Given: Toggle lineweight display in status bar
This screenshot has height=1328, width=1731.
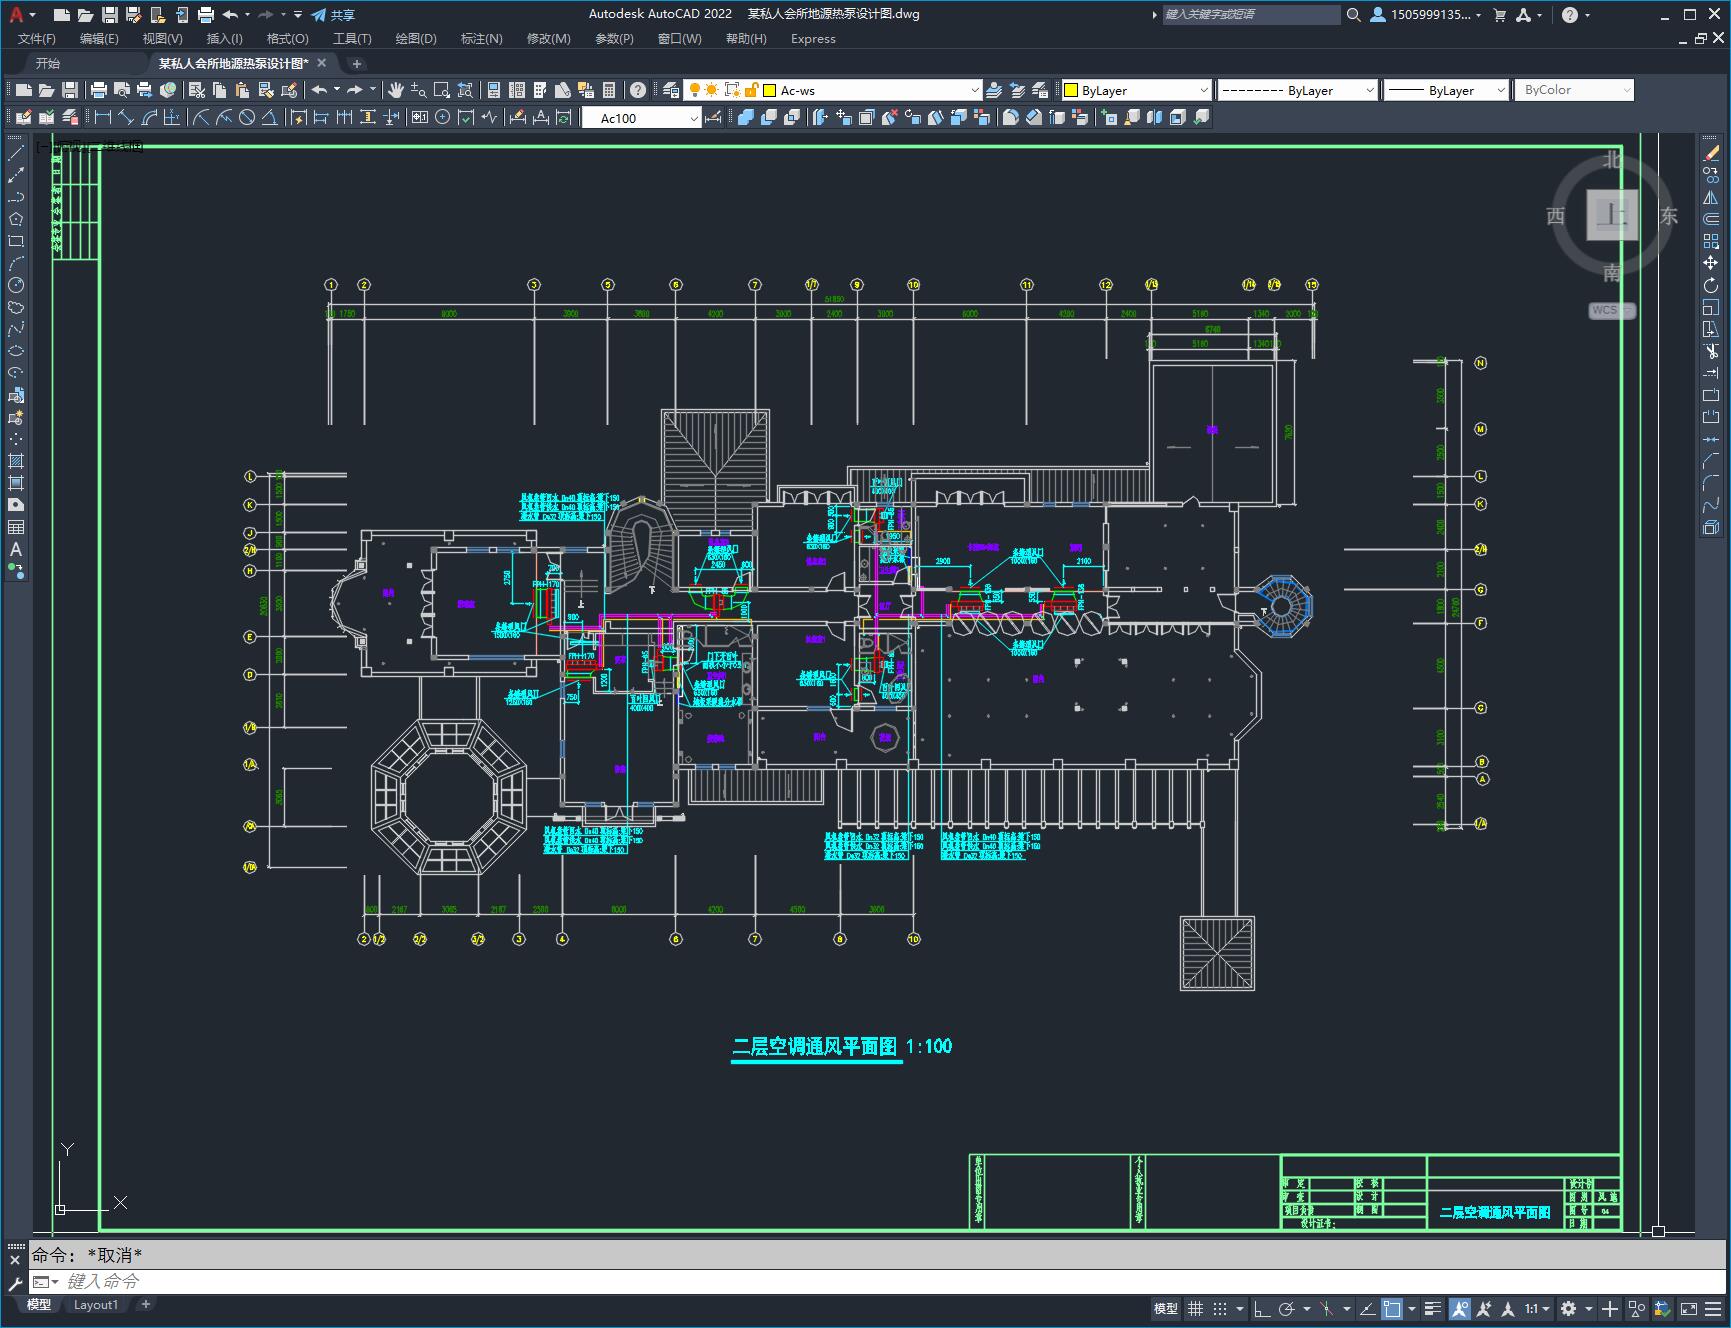Looking at the screenshot, I should pyautogui.click(x=1433, y=1308).
